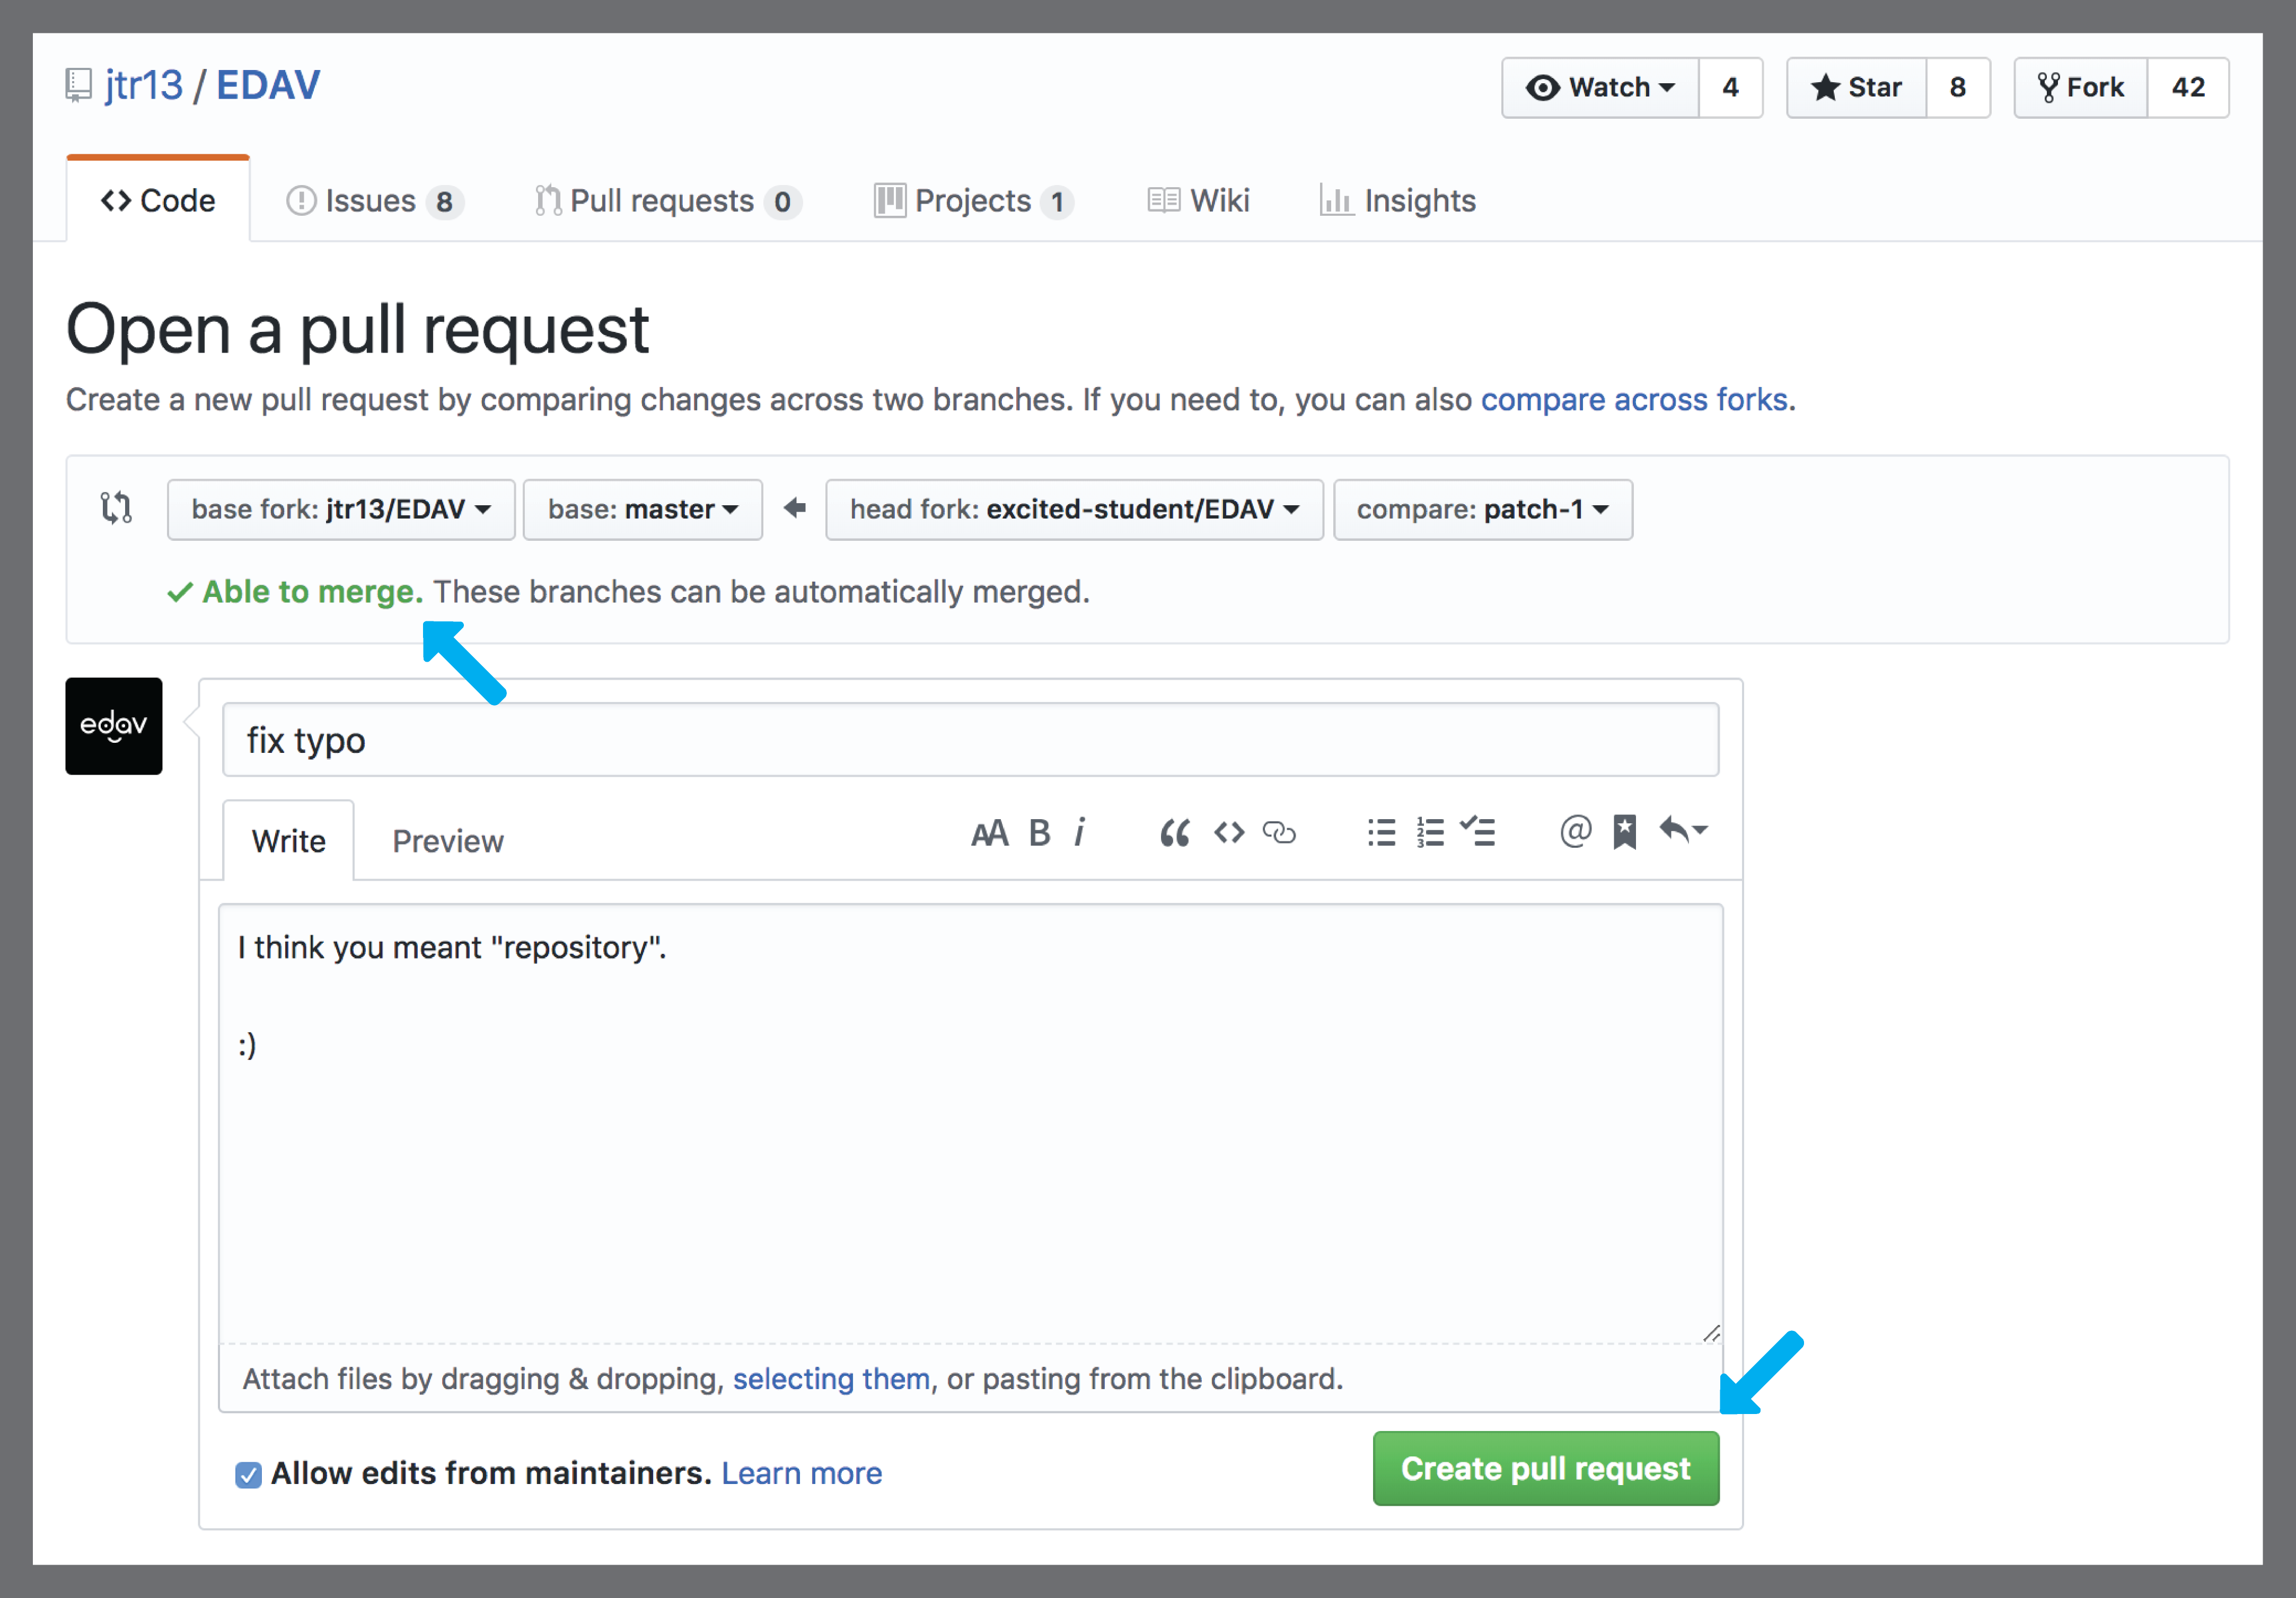The height and width of the screenshot is (1598, 2296).
Task: Click the header text size icon
Action: 989,833
